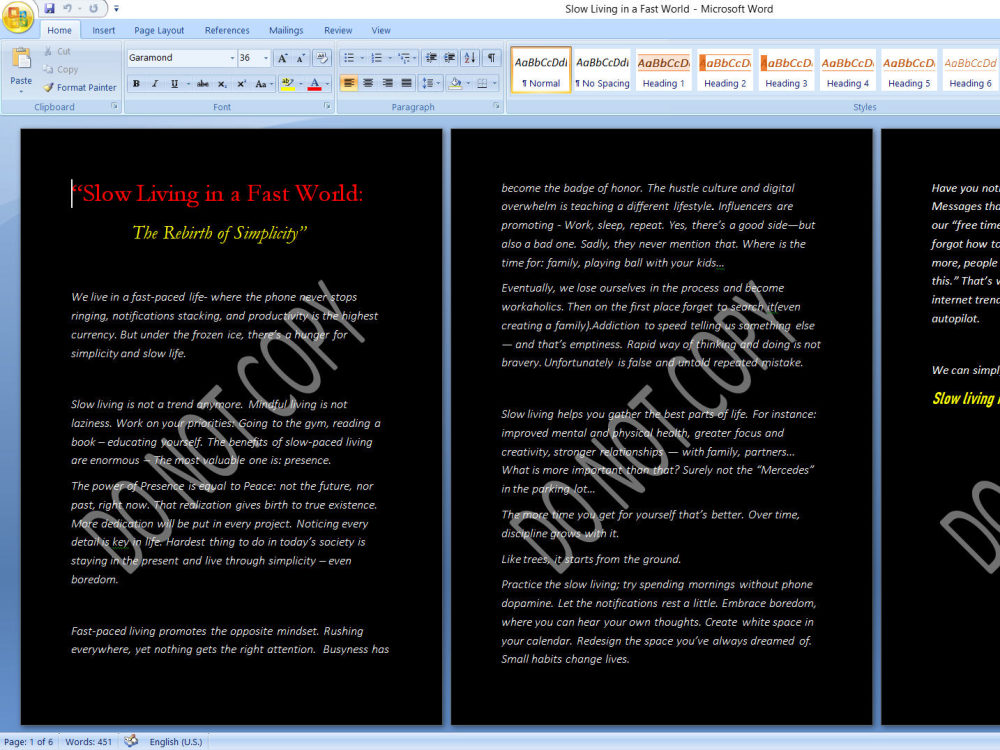Apply the Heading 1 style
This screenshot has width=1000, height=750.
coord(663,70)
